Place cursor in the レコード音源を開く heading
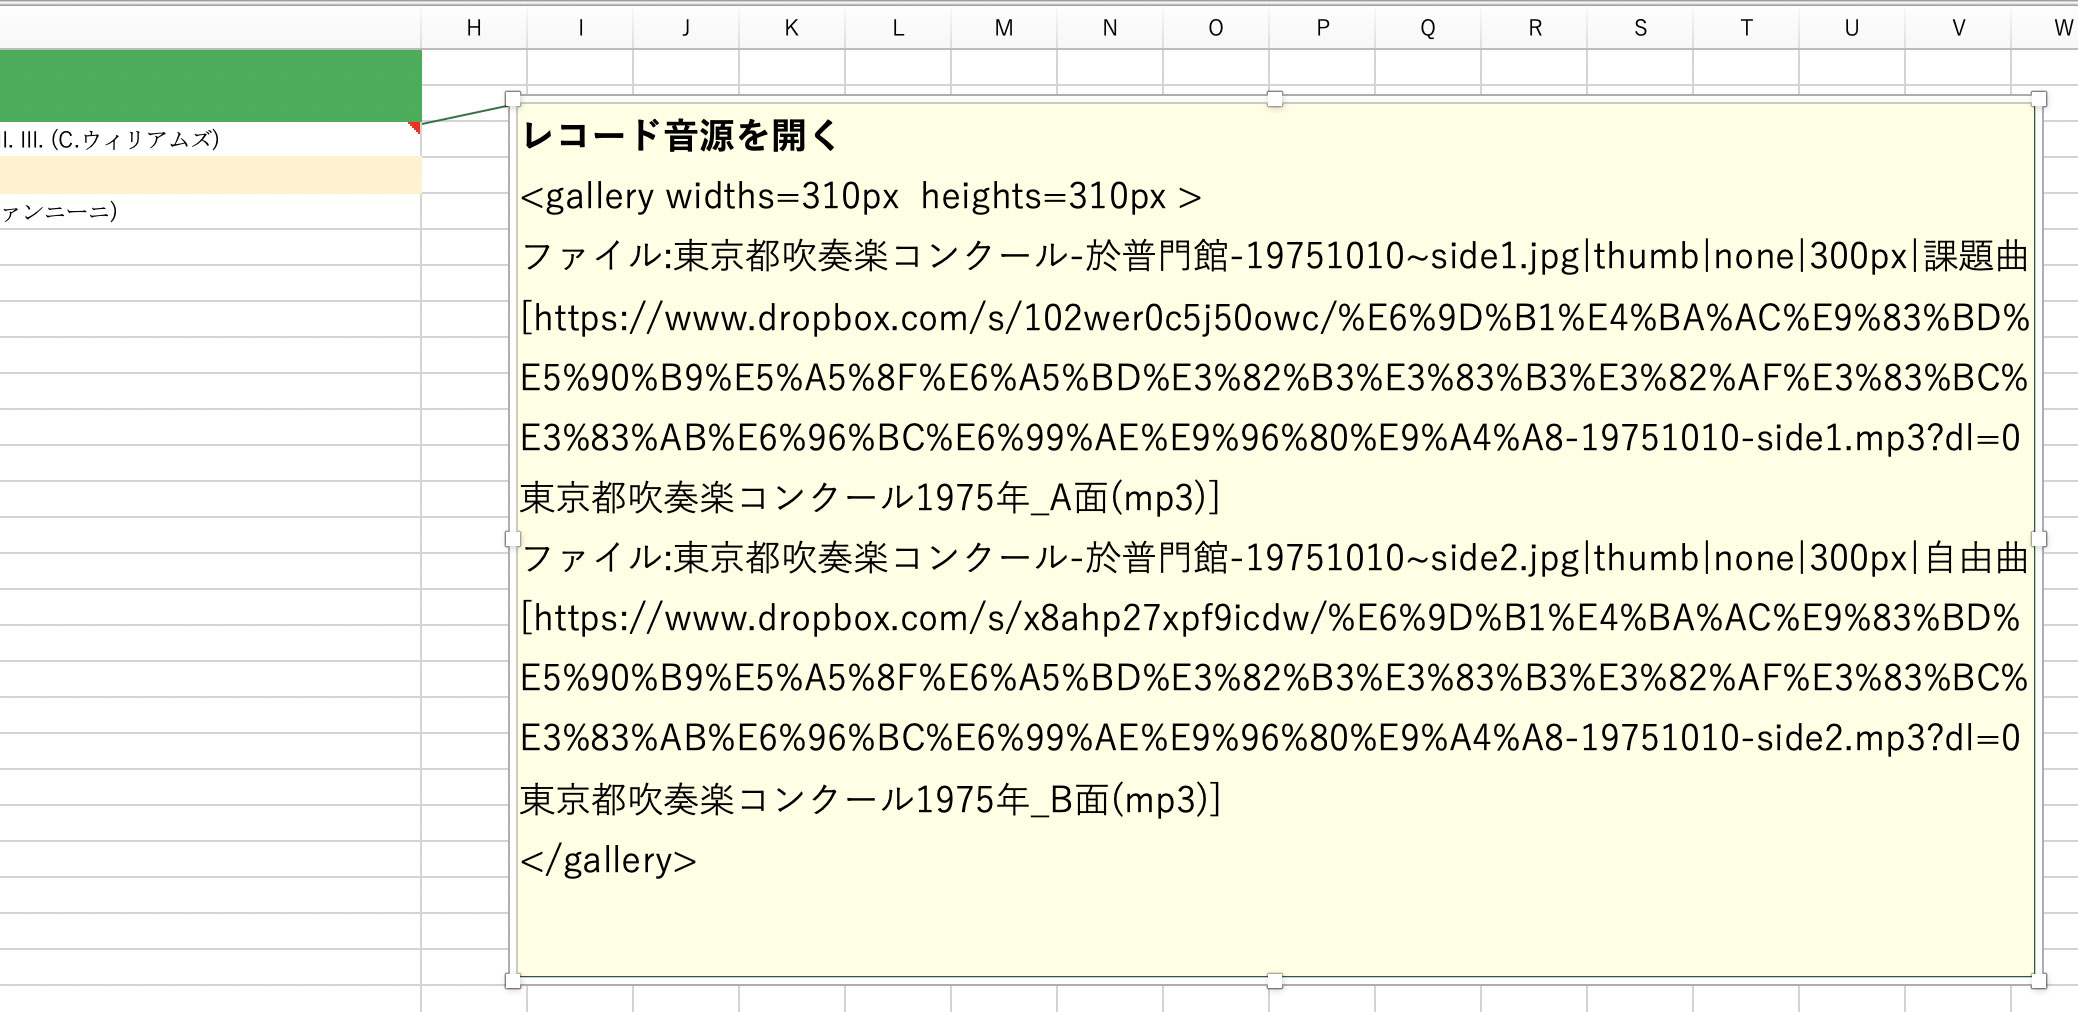 680,135
